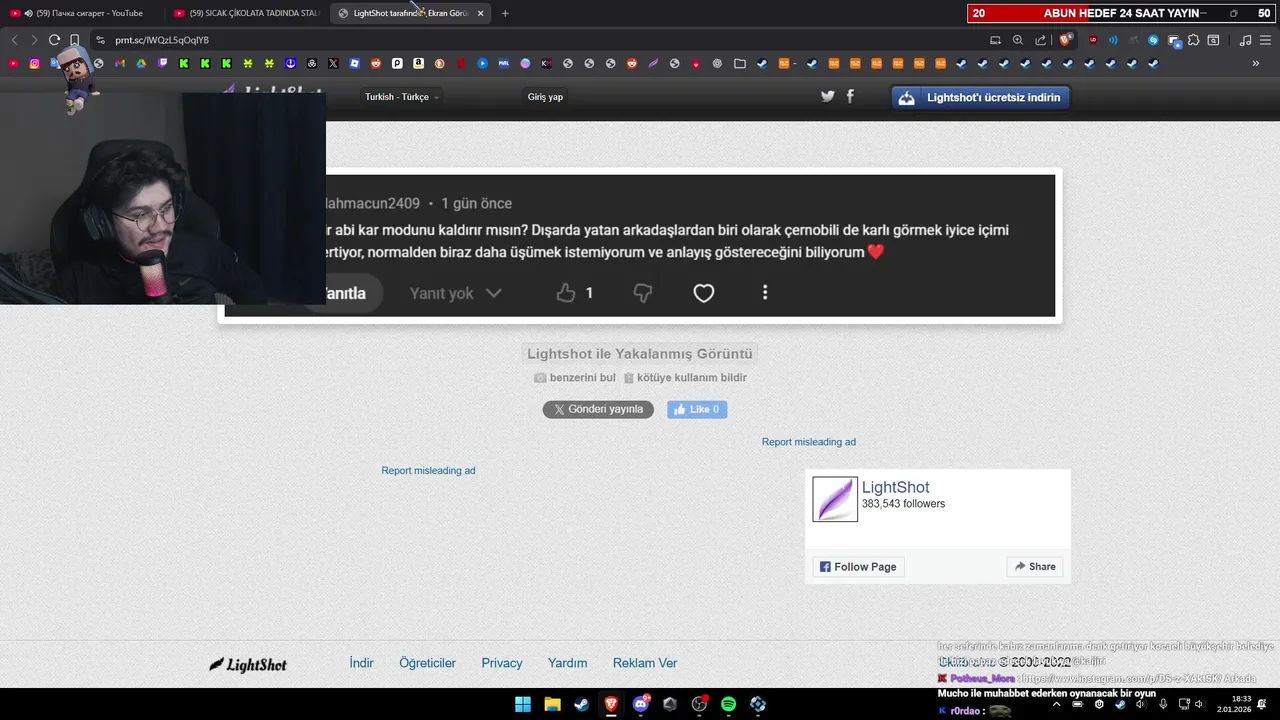Open the Windows Start button
Viewport: 1280px width, 720px height.
point(523,704)
